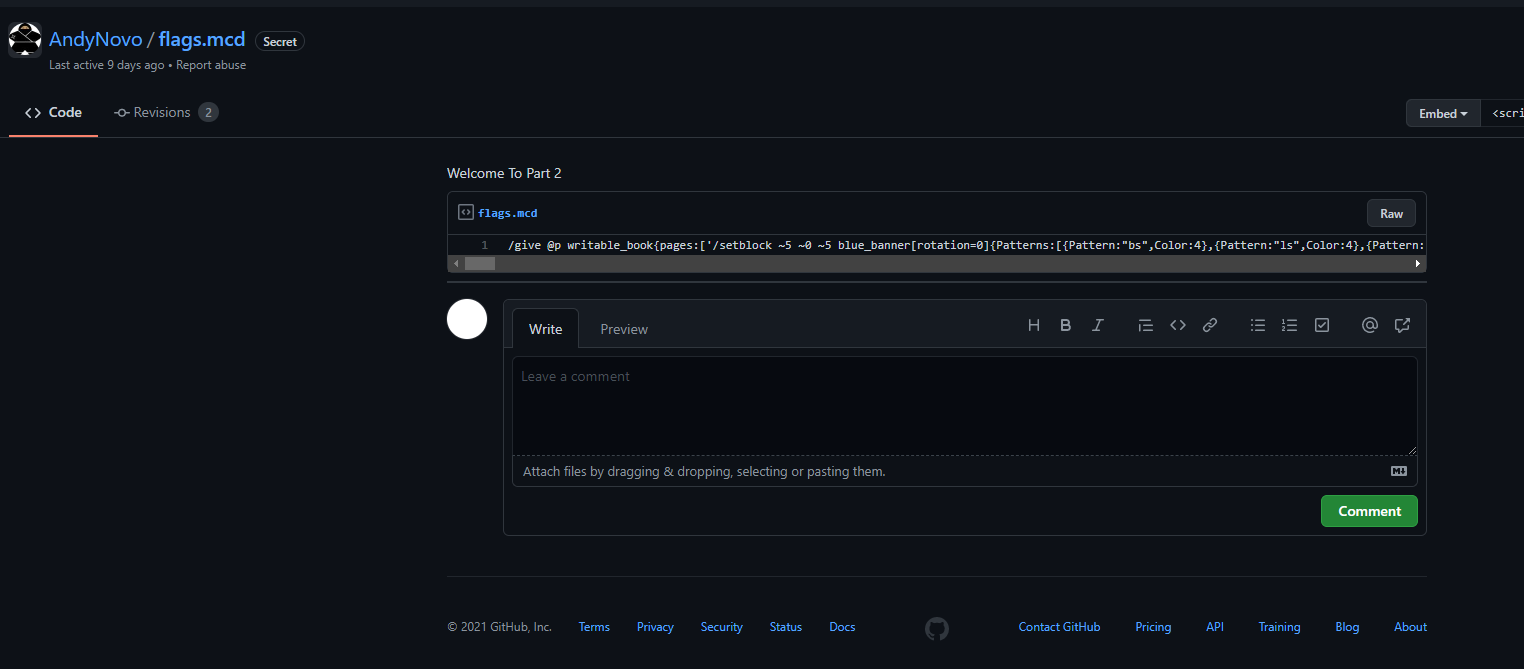Open the Privacy footer link
1524x669 pixels.
tap(655, 627)
